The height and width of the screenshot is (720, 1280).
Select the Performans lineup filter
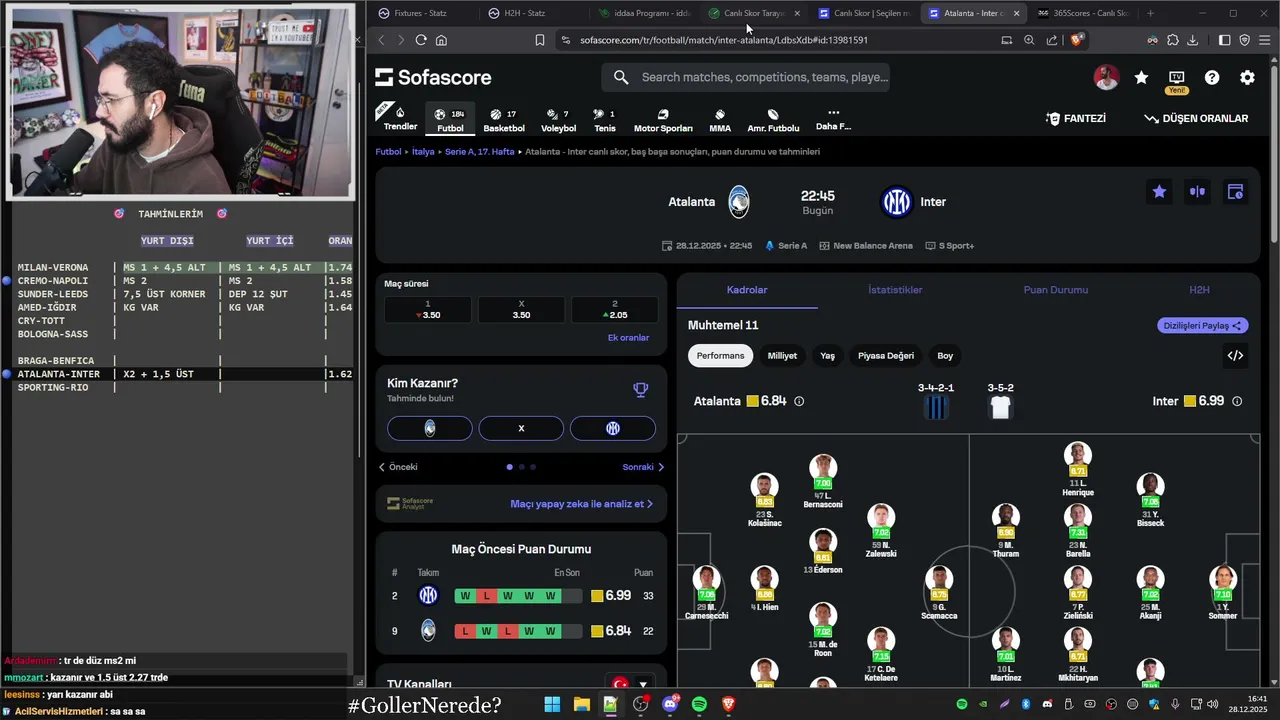[720, 355]
